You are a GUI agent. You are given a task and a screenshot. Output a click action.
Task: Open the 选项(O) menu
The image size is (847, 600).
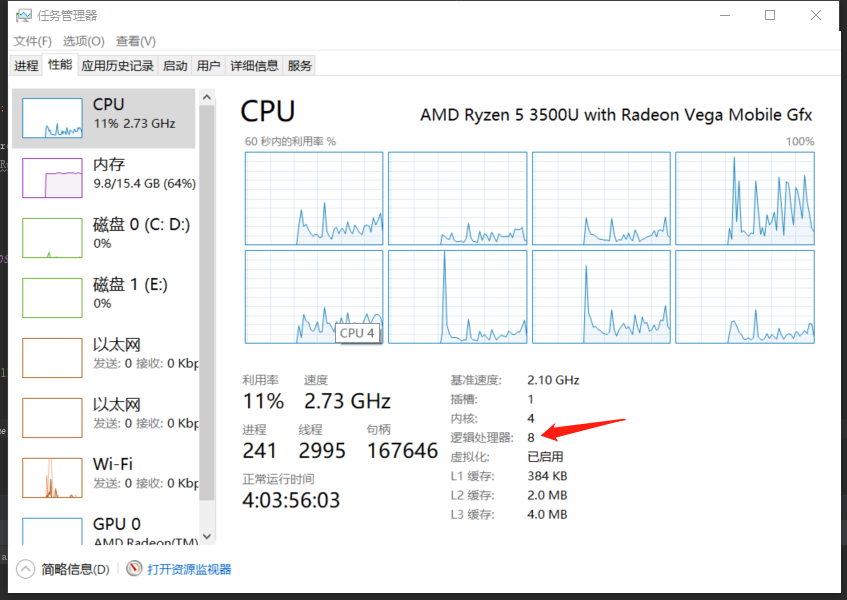tap(83, 41)
